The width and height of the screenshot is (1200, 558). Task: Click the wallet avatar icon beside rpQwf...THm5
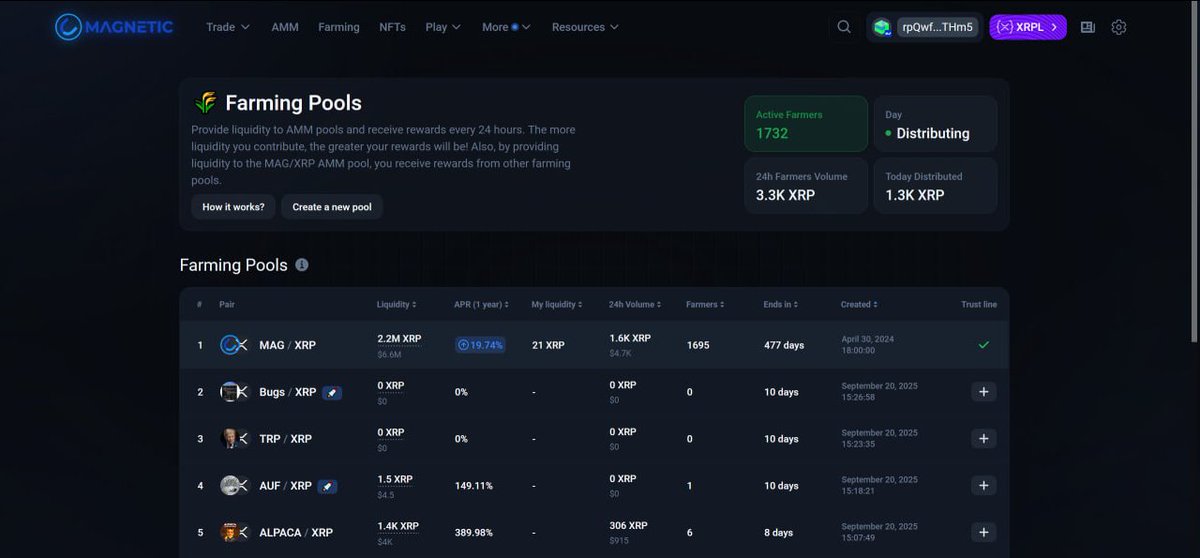click(x=882, y=27)
